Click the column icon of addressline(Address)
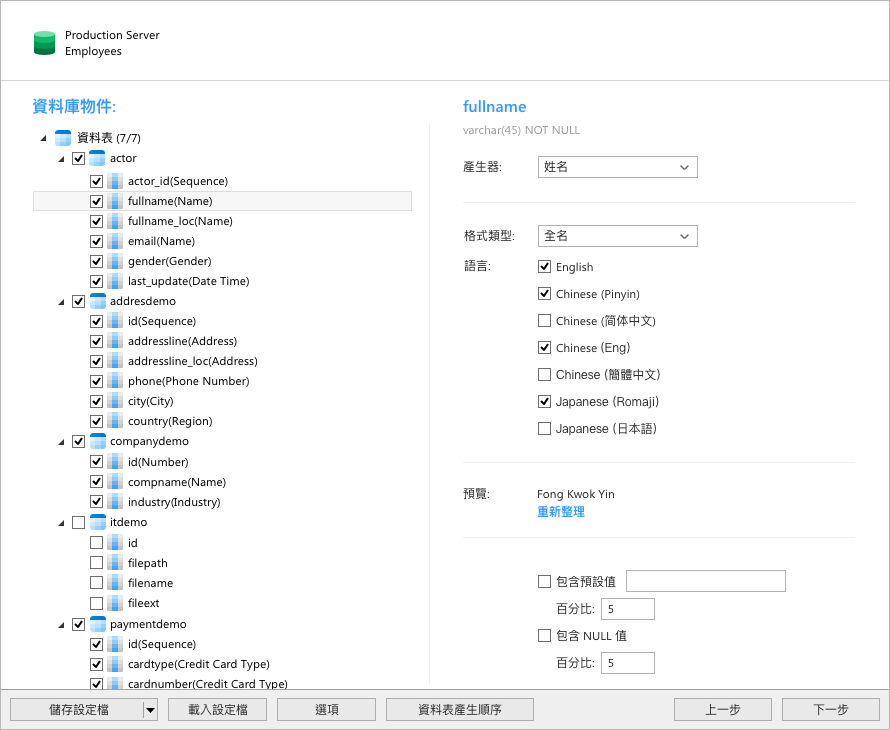Image resolution: width=890 pixels, height=730 pixels. pyautogui.click(x=115, y=341)
